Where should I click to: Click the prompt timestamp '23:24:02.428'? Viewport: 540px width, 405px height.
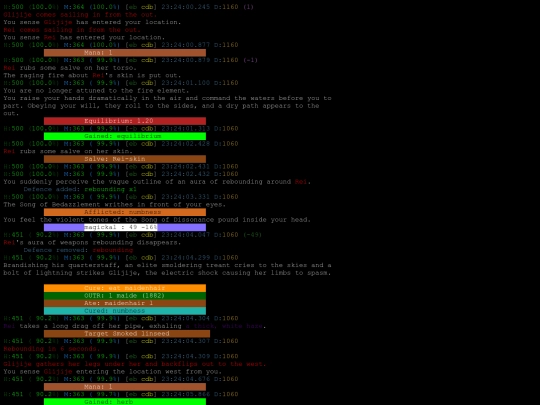click(186, 144)
